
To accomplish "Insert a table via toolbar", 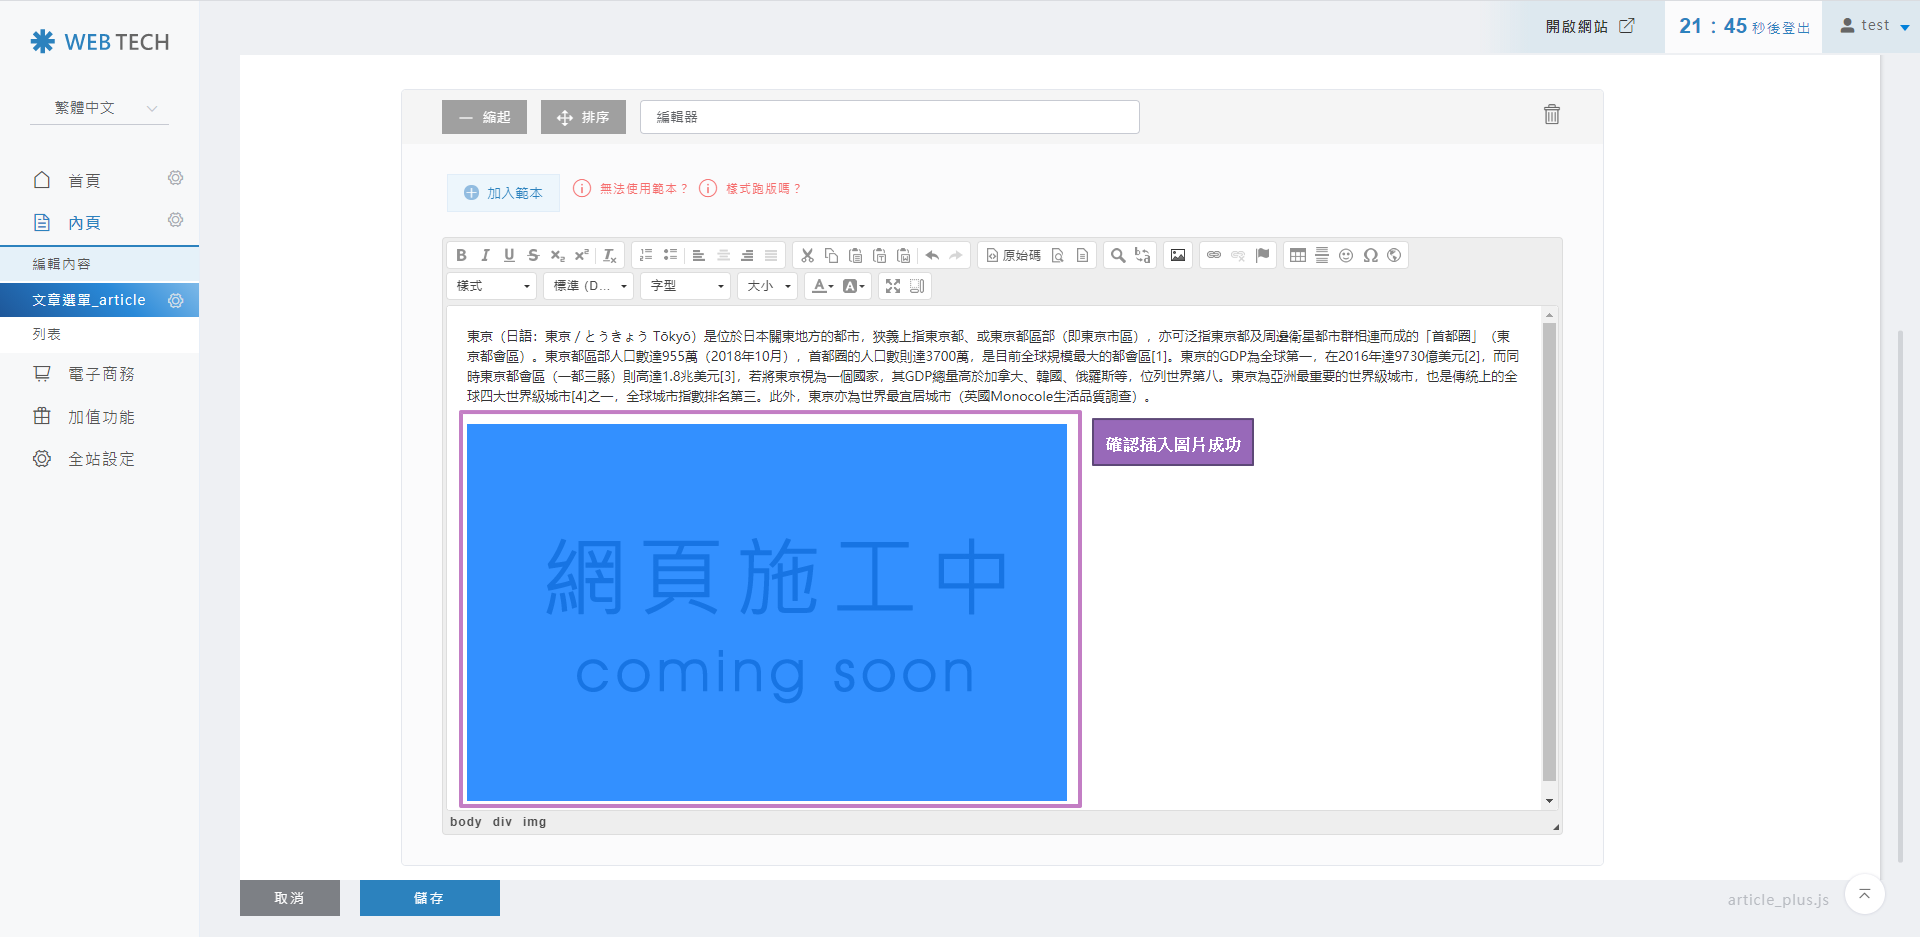I will click(1298, 255).
